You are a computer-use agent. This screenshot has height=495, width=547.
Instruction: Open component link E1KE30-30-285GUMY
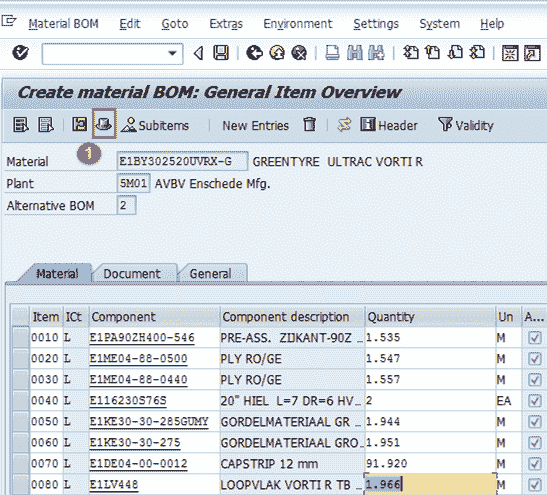click(149, 422)
